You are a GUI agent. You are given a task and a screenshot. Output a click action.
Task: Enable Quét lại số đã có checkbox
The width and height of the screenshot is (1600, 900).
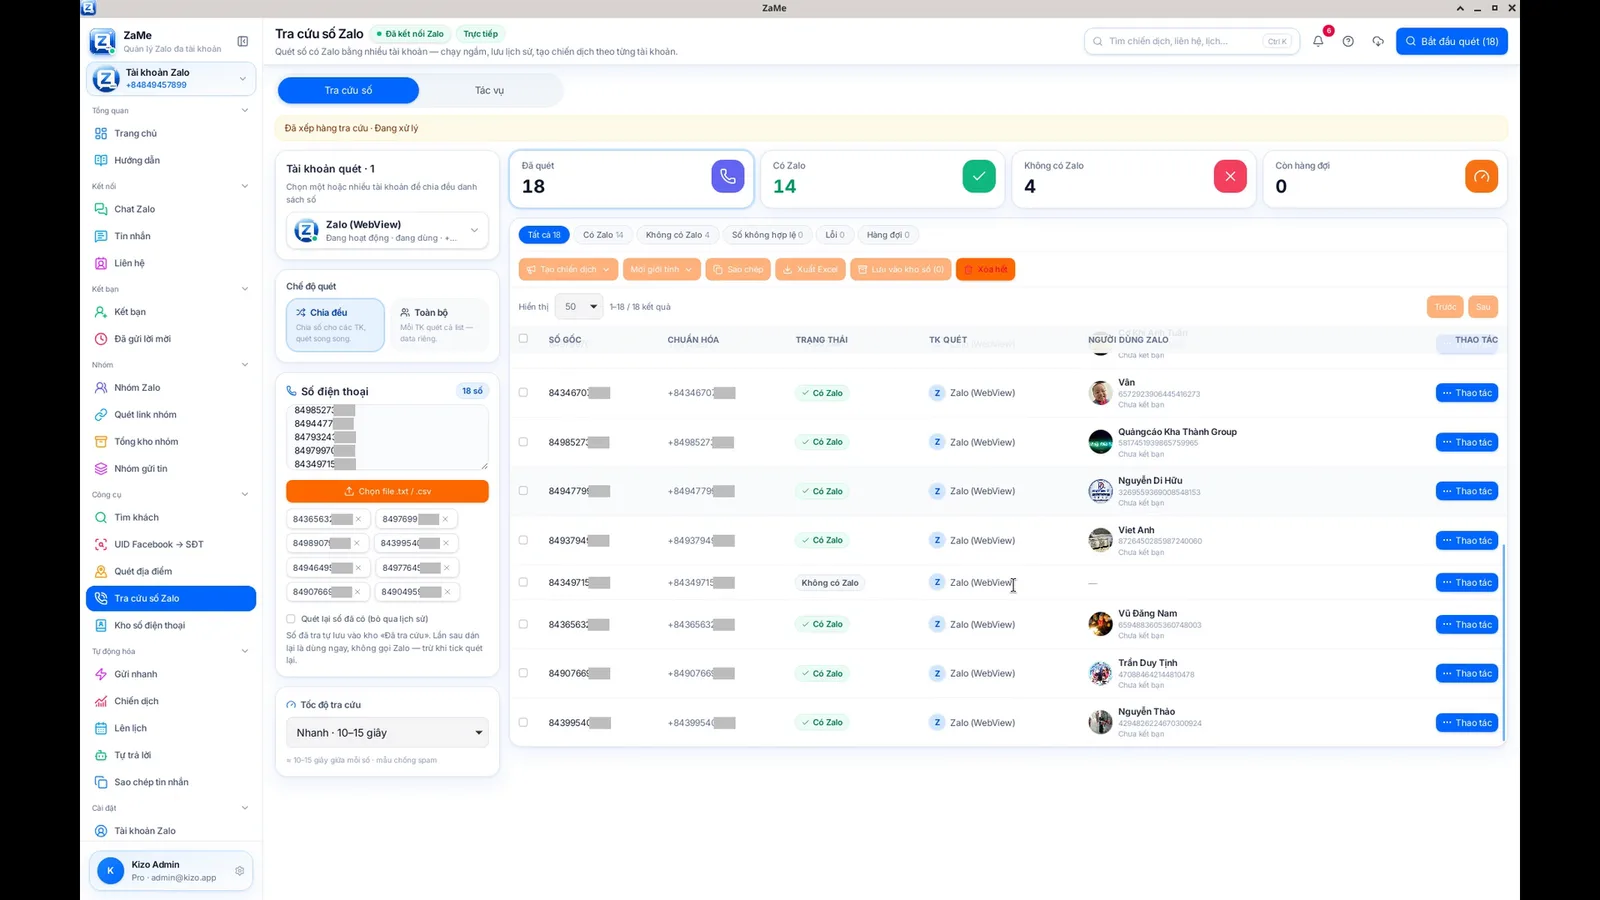click(x=291, y=619)
